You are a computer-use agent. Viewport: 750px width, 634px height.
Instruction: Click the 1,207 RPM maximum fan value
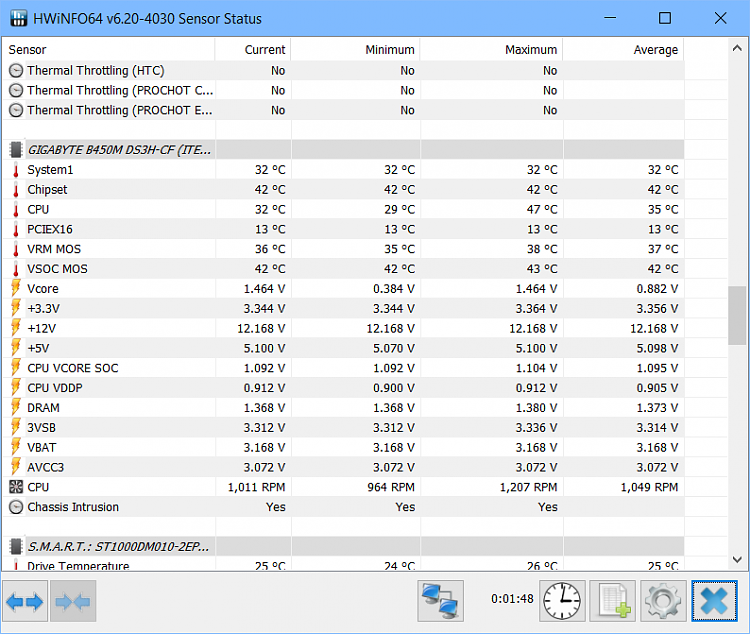pyautogui.click(x=529, y=487)
